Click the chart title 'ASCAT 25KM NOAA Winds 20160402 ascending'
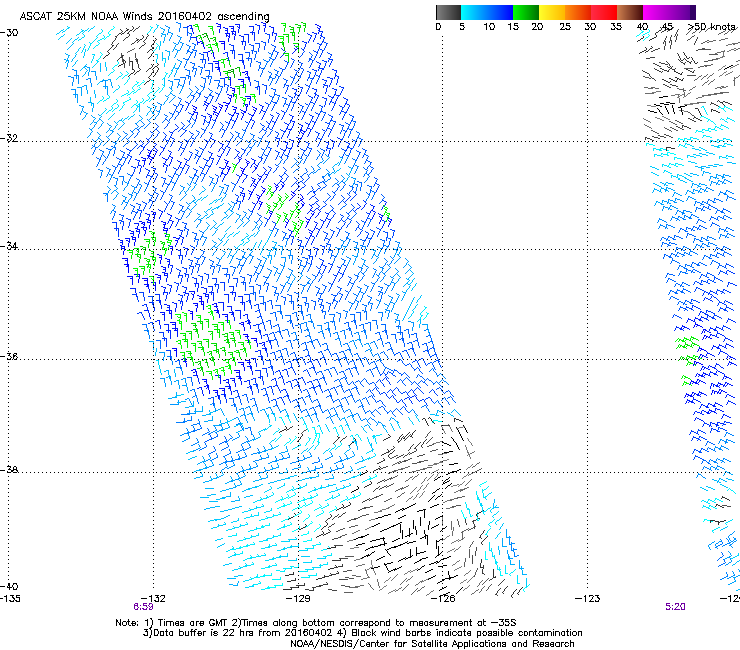 point(144,17)
